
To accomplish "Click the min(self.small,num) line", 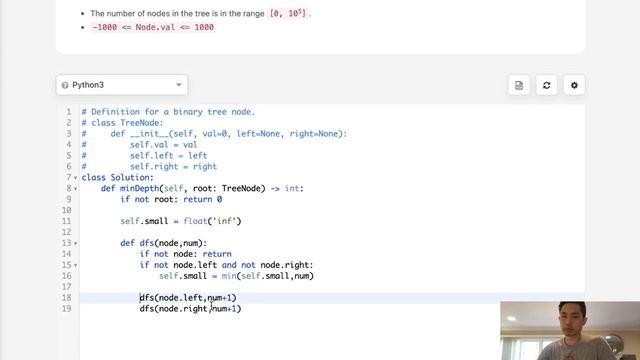I will (x=236, y=276).
